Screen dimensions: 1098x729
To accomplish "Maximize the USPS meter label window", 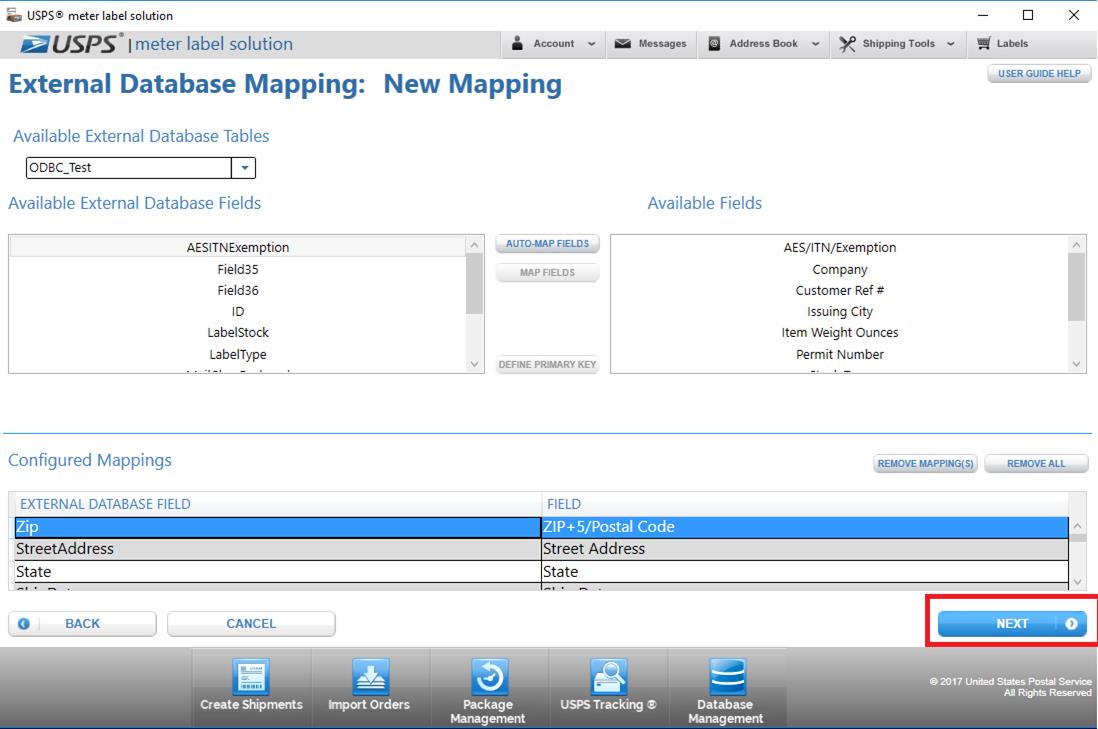I will point(1028,15).
